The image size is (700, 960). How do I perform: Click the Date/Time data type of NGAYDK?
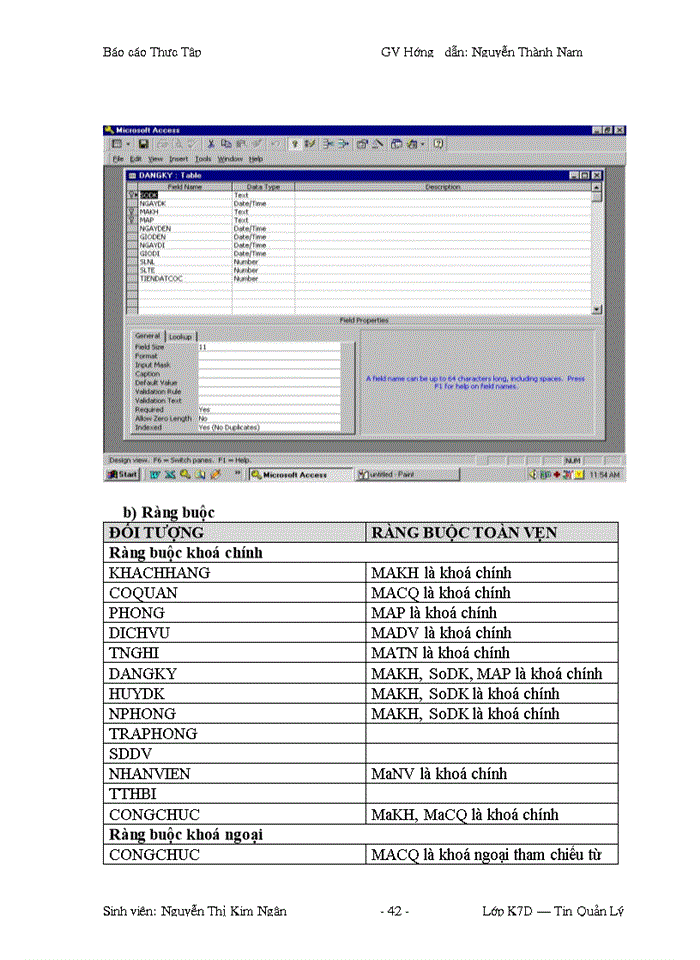(x=250, y=204)
